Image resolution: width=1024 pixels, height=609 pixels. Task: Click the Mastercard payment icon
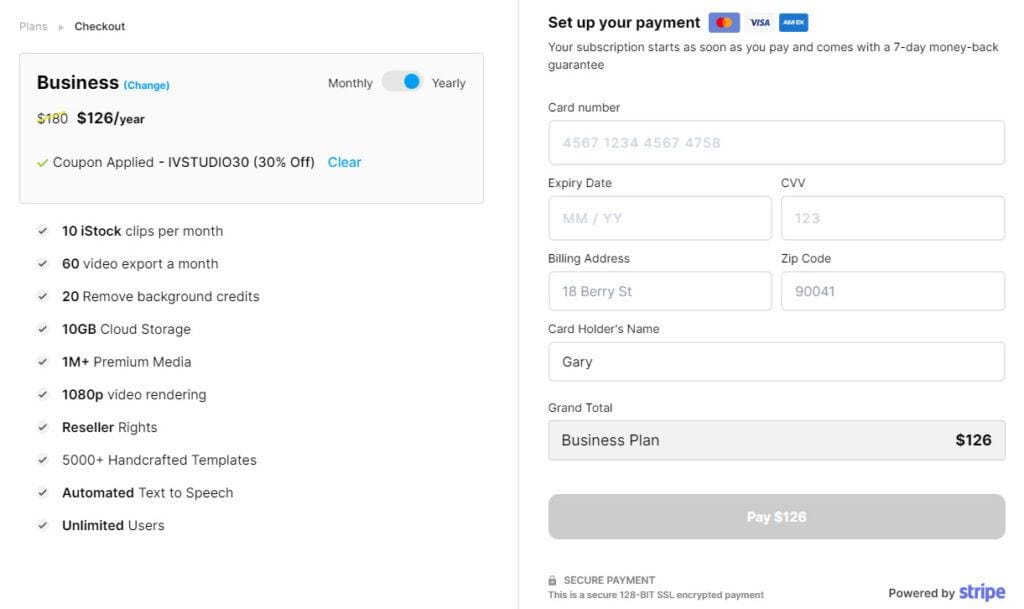[x=723, y=21]
